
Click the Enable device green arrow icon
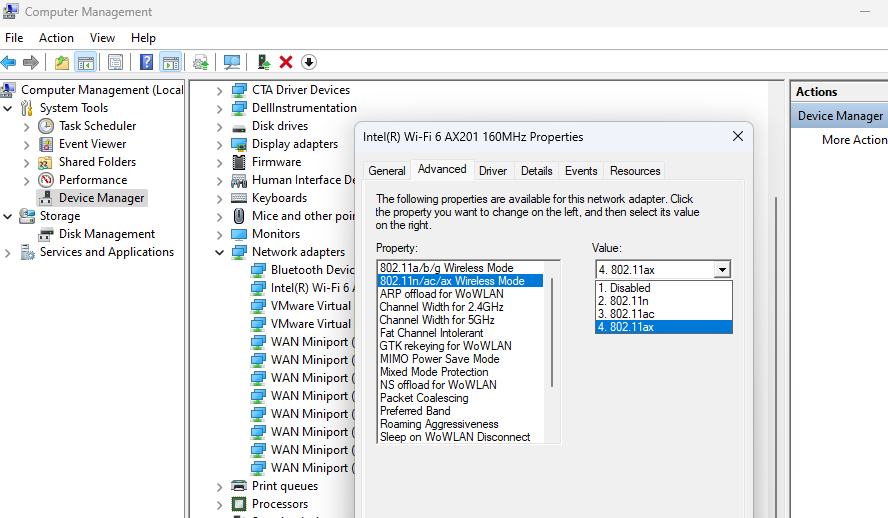click(x=263, y=62)
